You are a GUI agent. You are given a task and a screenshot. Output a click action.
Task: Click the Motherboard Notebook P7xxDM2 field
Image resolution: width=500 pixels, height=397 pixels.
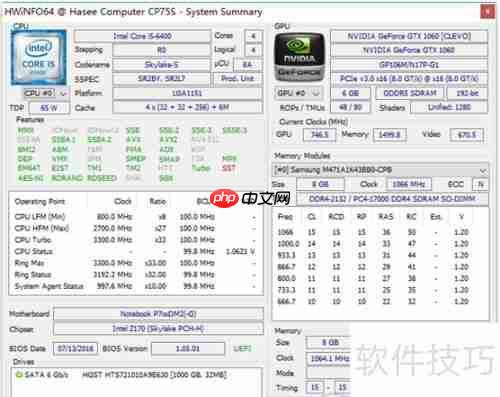pos(158,314)
